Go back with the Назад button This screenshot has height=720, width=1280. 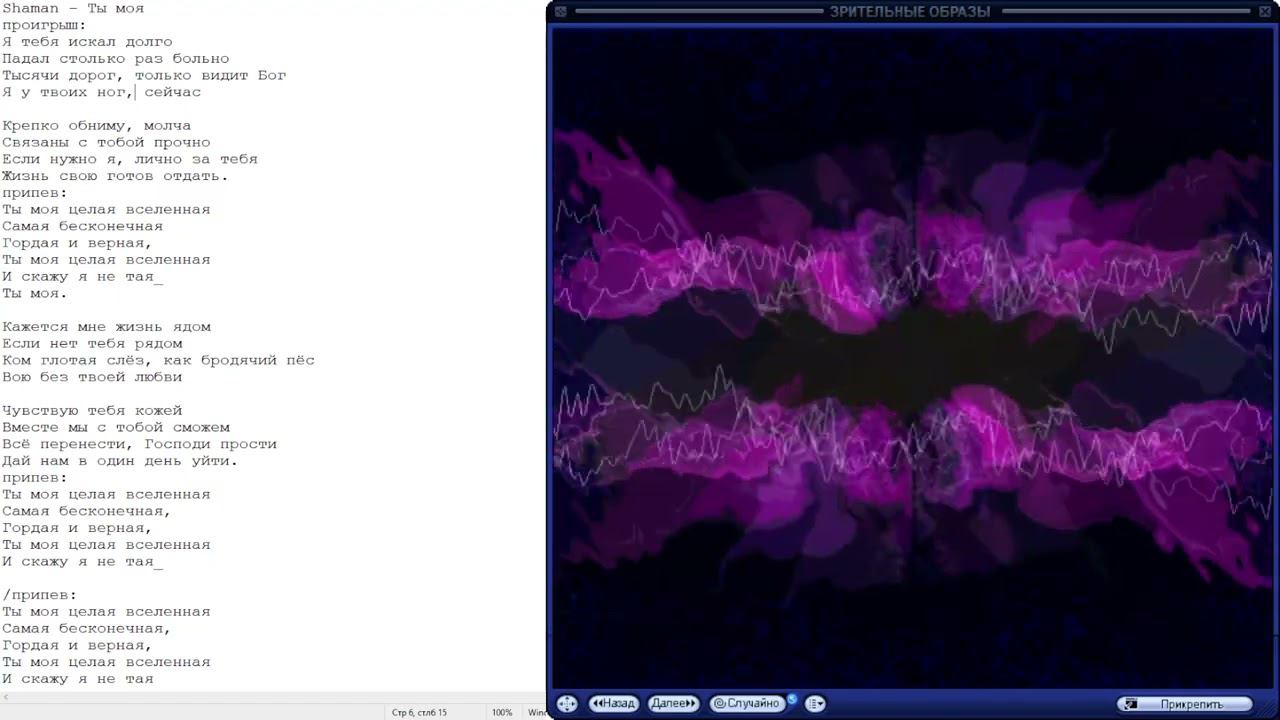click(613, 704)
